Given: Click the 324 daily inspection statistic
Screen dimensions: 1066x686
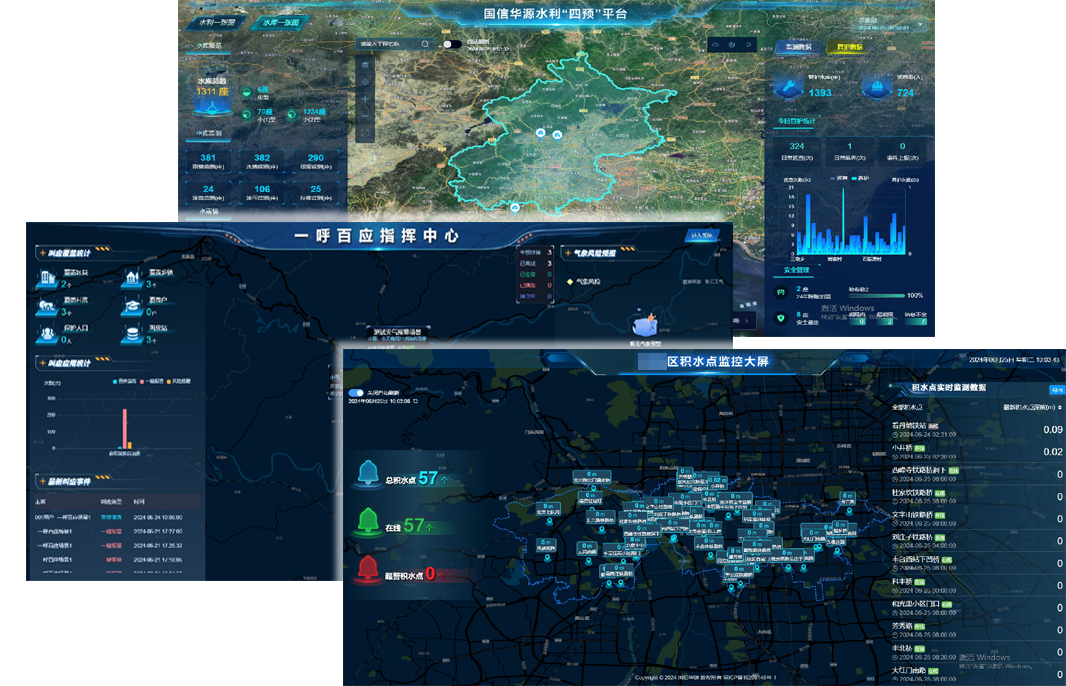Looking at the screenshot, I should (797, 150).
